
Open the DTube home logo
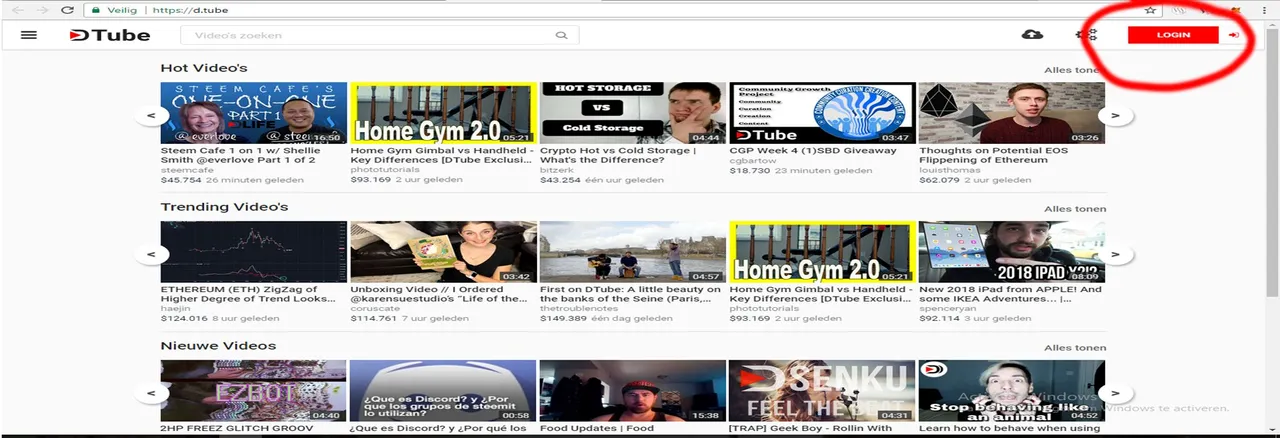(109, 35)
